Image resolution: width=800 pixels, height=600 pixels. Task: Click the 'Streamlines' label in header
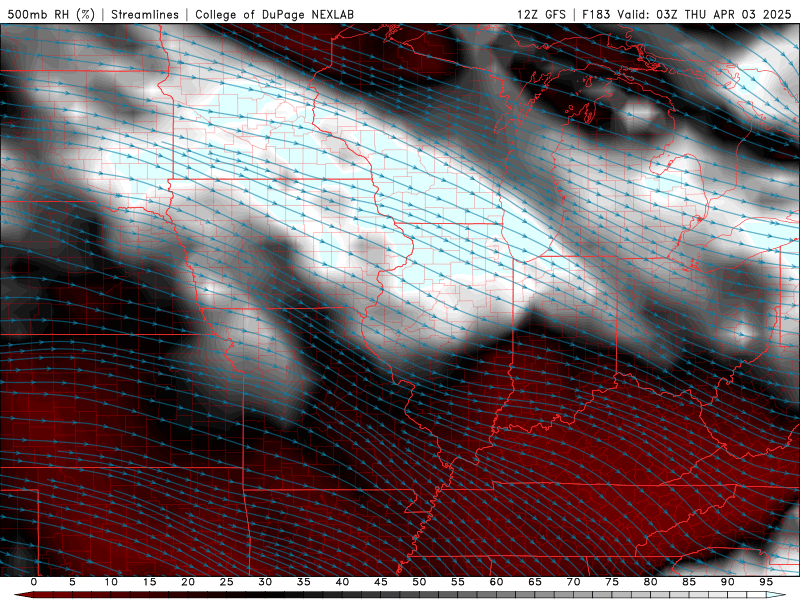(145, 14)
